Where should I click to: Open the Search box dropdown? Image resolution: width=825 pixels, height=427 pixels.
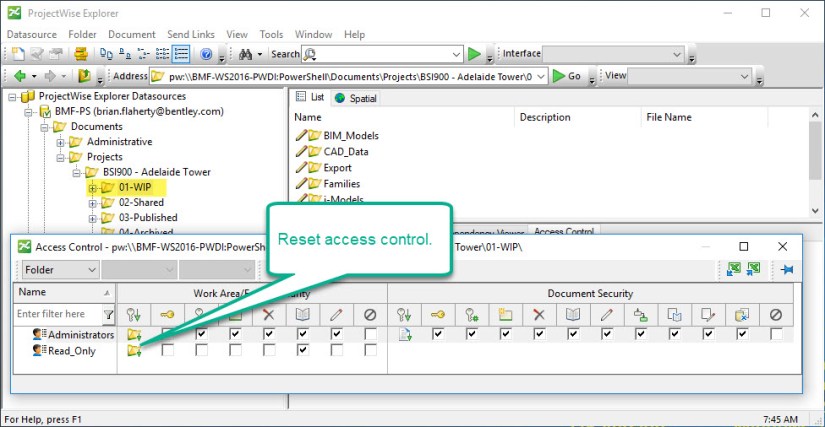pos(456,54)
